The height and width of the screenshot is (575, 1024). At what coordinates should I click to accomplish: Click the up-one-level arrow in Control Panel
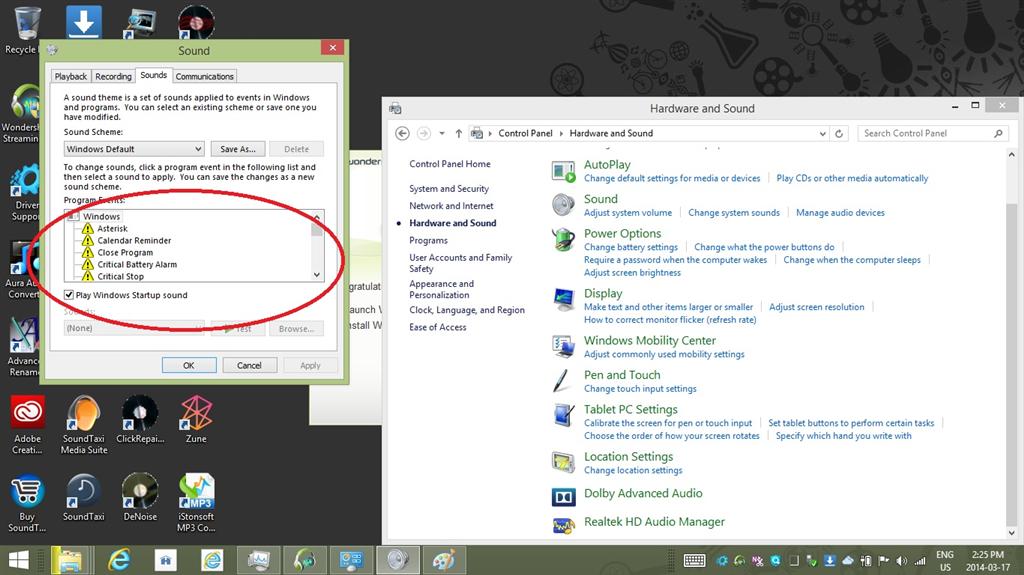pos(458,133)
